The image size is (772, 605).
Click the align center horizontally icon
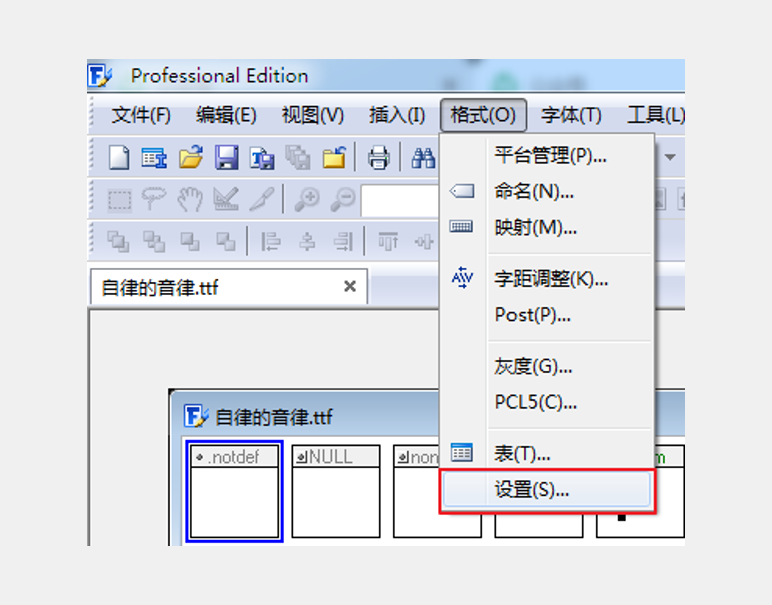[307, 241]
